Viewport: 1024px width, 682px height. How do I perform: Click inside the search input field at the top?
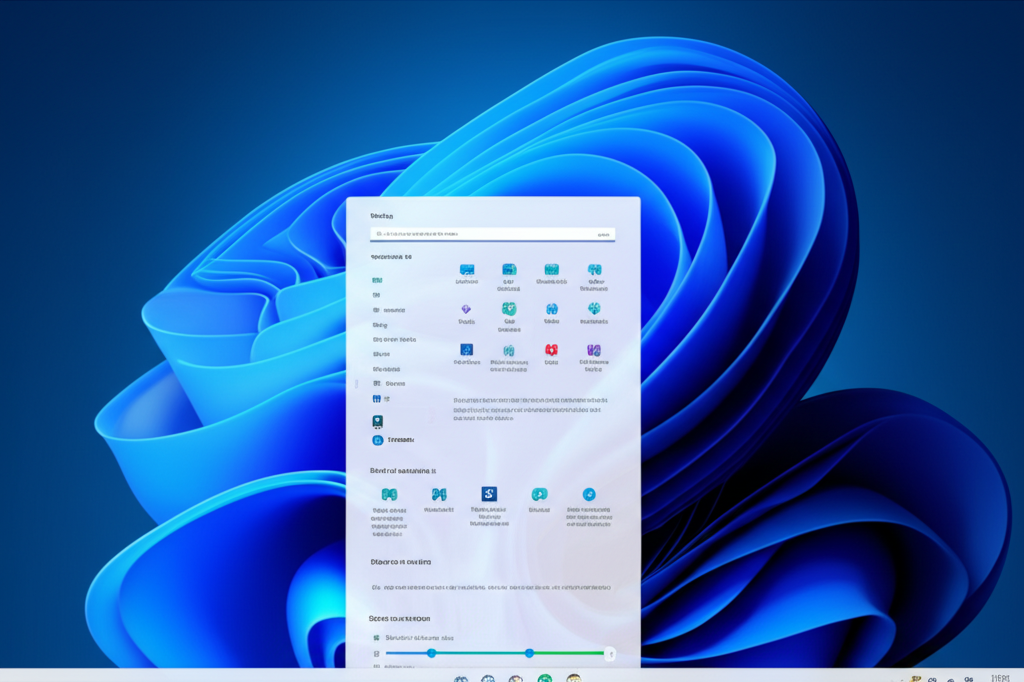point(480,233)
